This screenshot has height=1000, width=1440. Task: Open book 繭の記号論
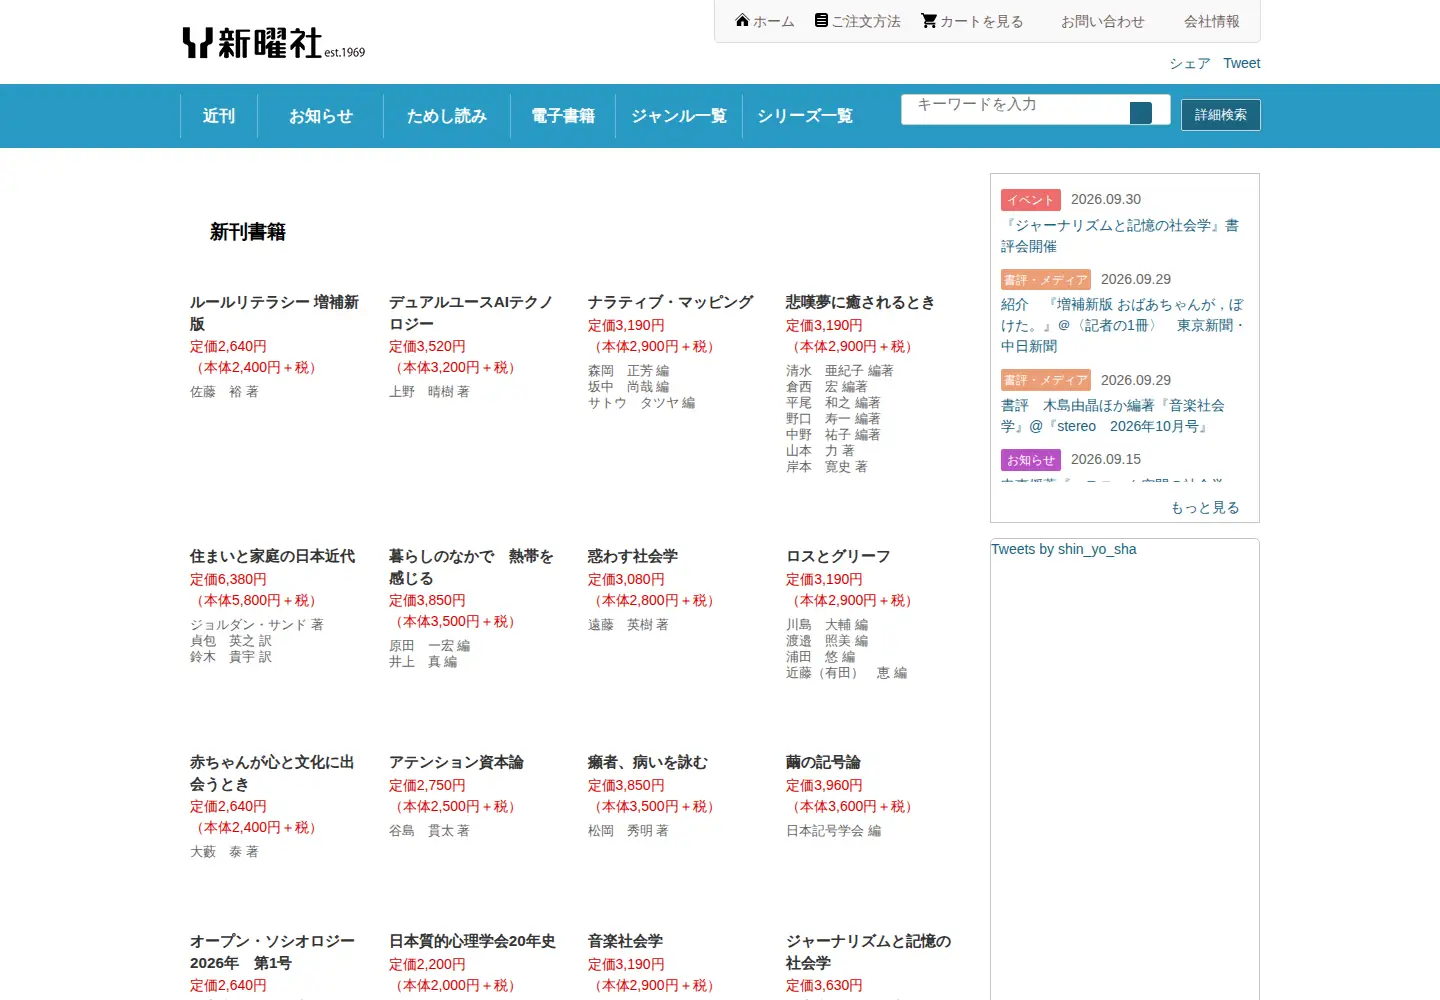pyautogui.click(x=823, y=762)
